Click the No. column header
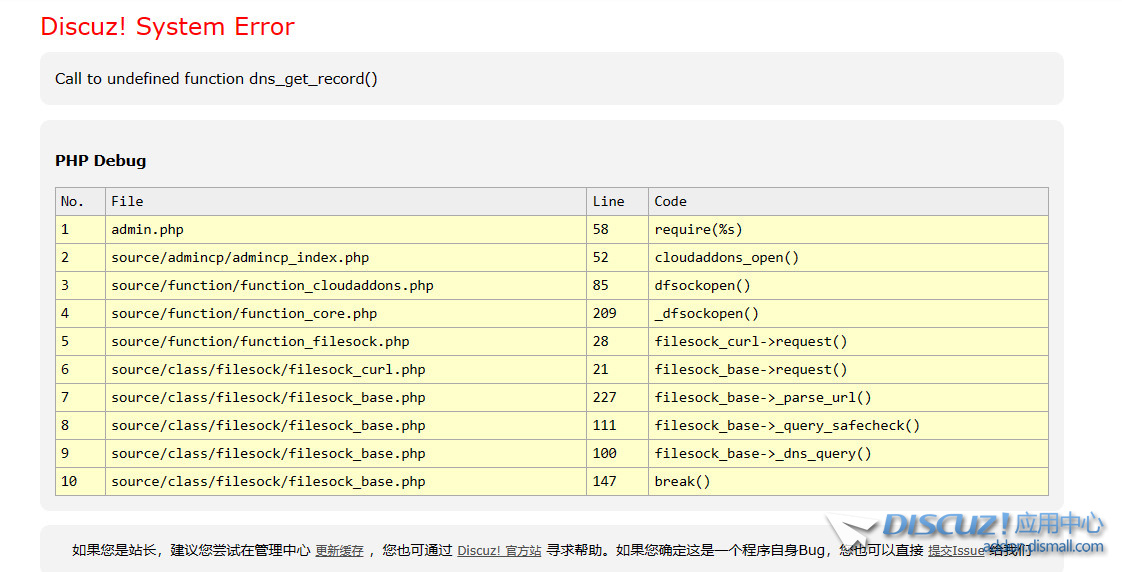 coord(72,201)
